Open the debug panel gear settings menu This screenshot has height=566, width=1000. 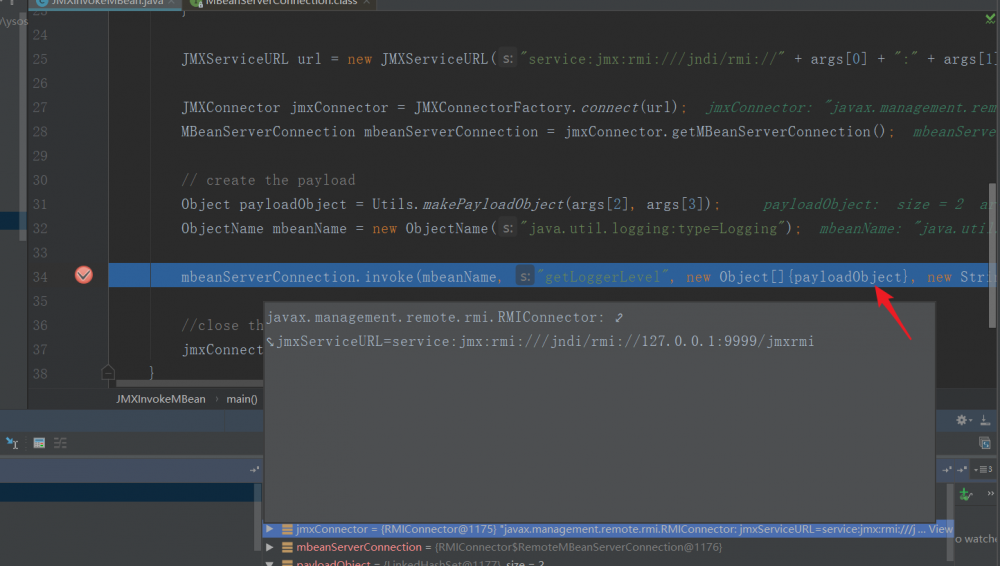(x=963, y=420)
